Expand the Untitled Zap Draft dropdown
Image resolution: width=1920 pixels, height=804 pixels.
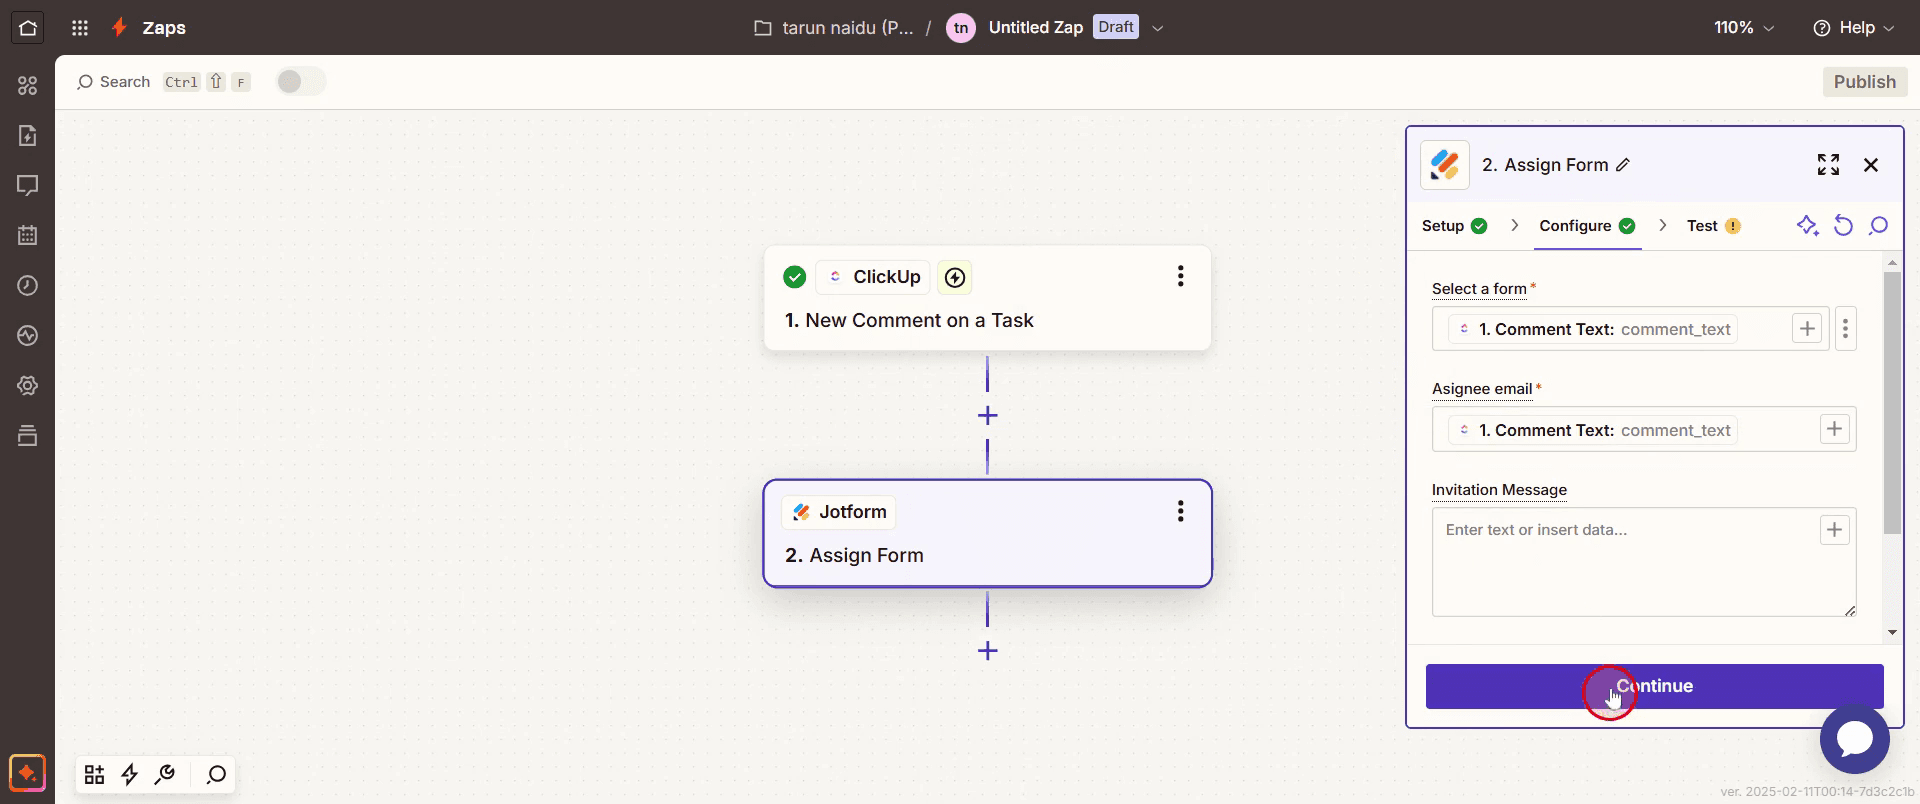point(1158,28)
